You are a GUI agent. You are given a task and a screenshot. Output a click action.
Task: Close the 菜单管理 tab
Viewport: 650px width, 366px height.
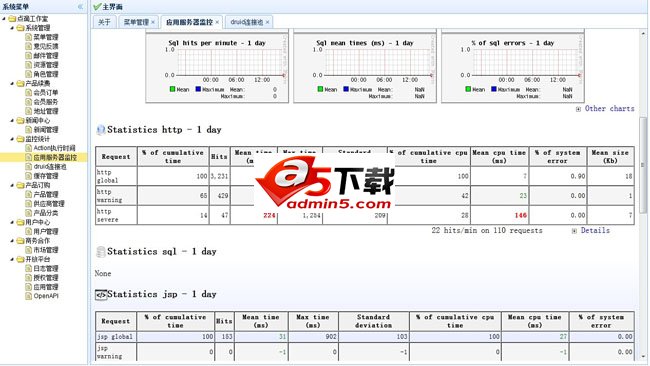coord(153,22)
